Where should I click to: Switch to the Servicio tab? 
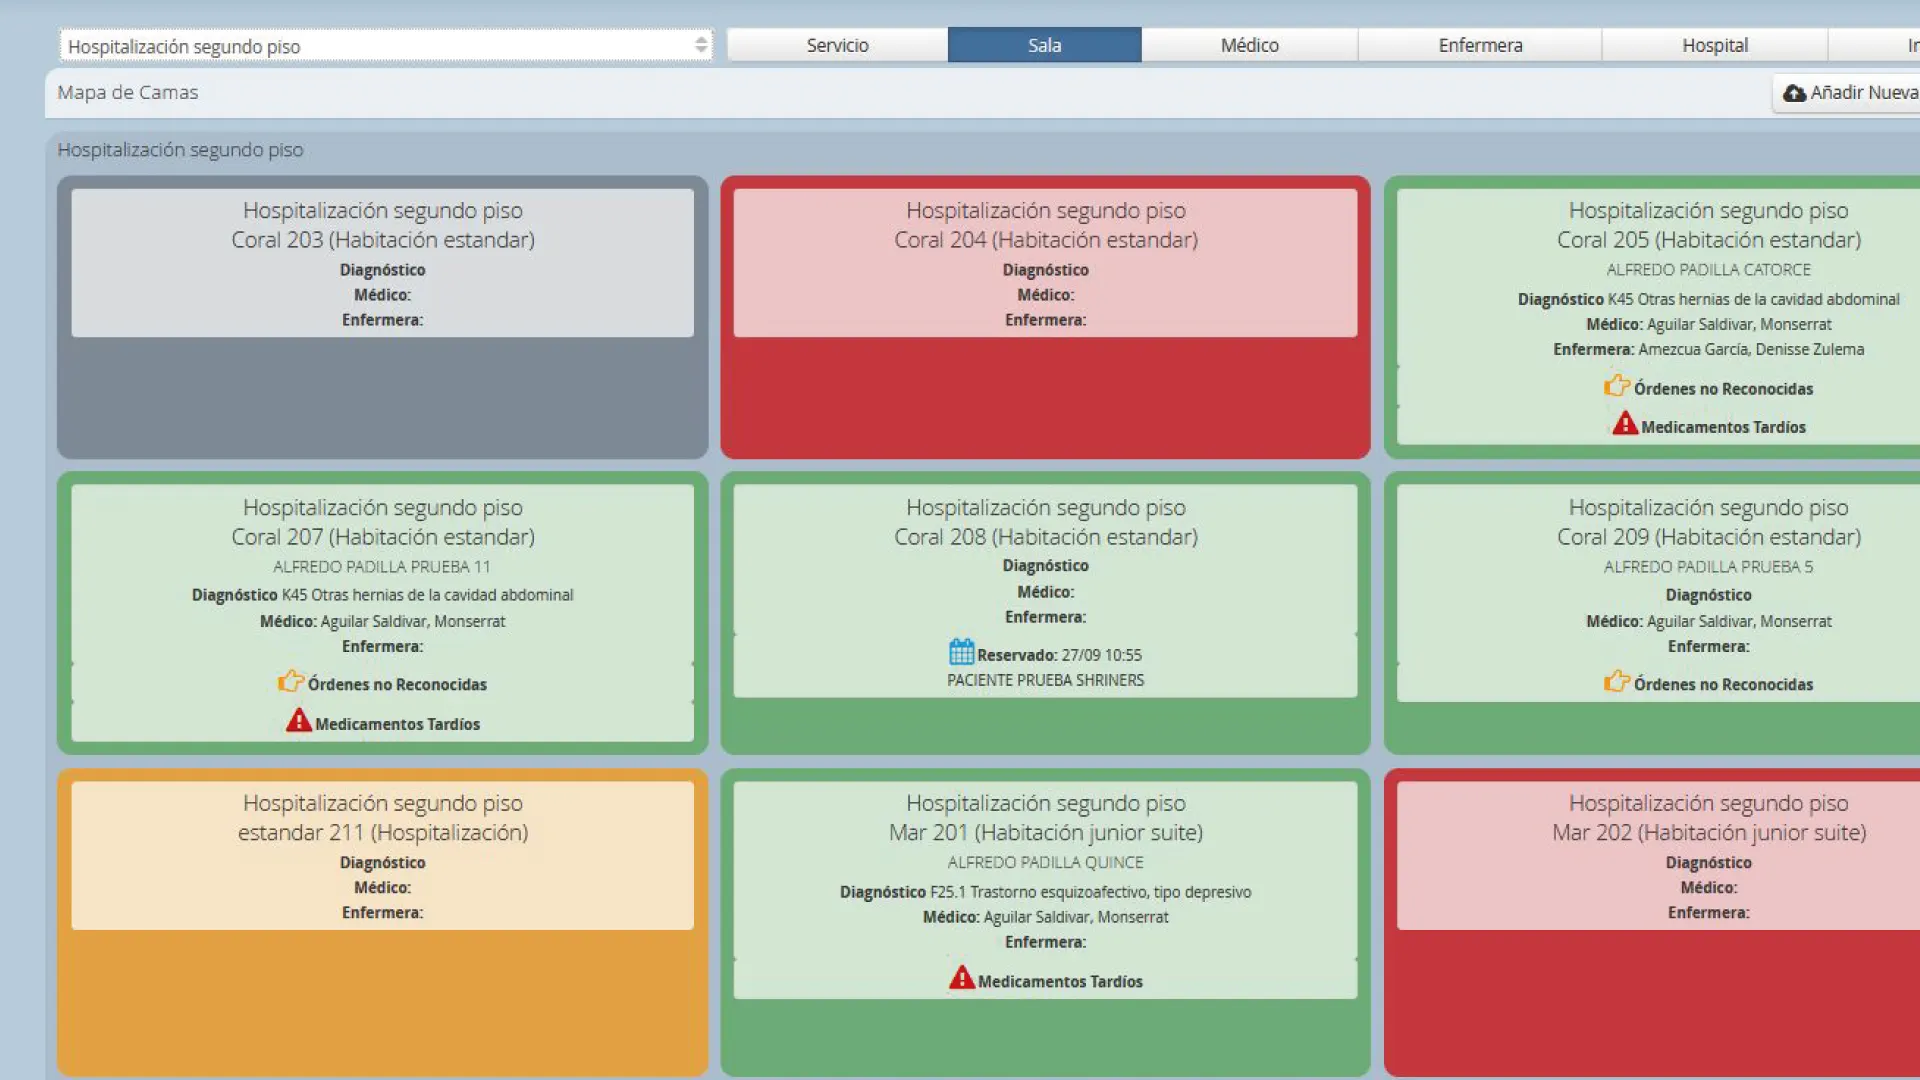tap(837, 45)
